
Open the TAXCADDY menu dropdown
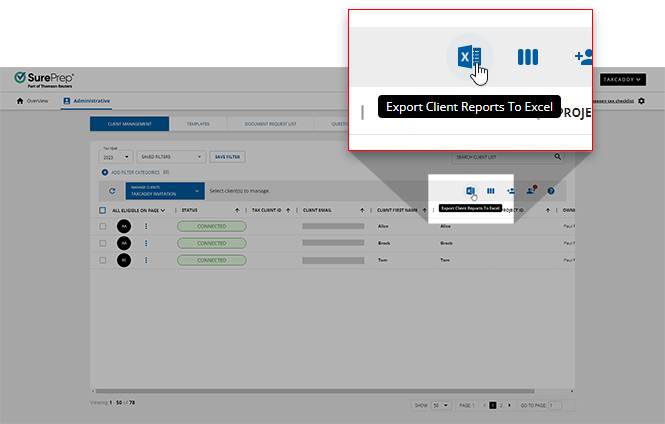tap(623, 79)
